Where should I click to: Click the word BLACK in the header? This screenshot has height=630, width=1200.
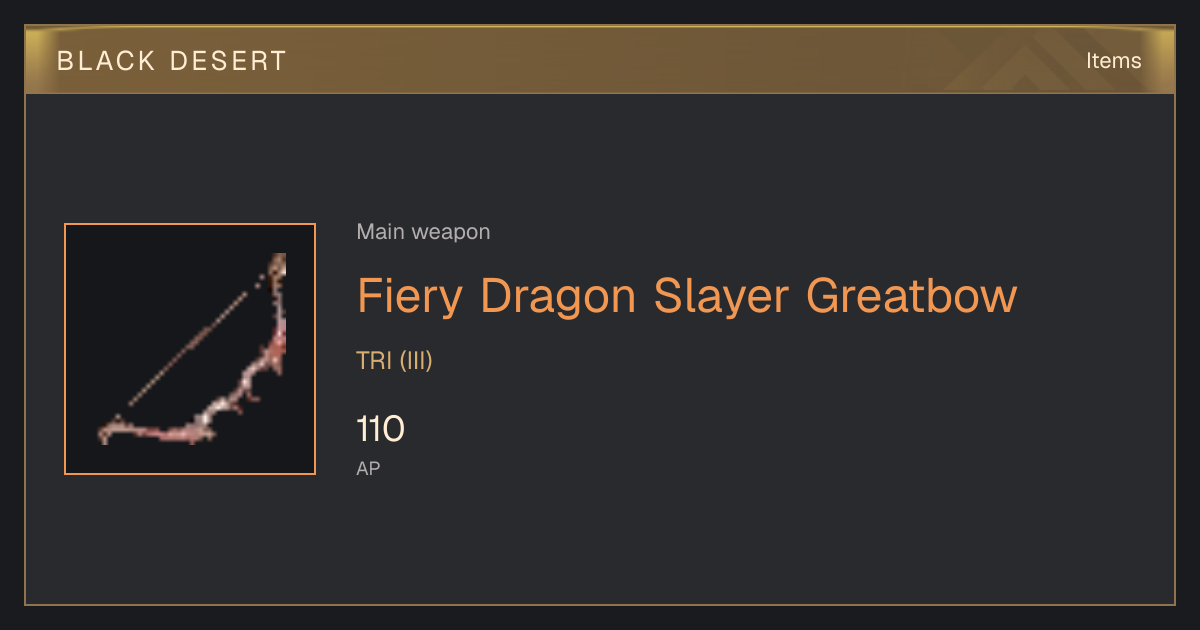(105, 61)
